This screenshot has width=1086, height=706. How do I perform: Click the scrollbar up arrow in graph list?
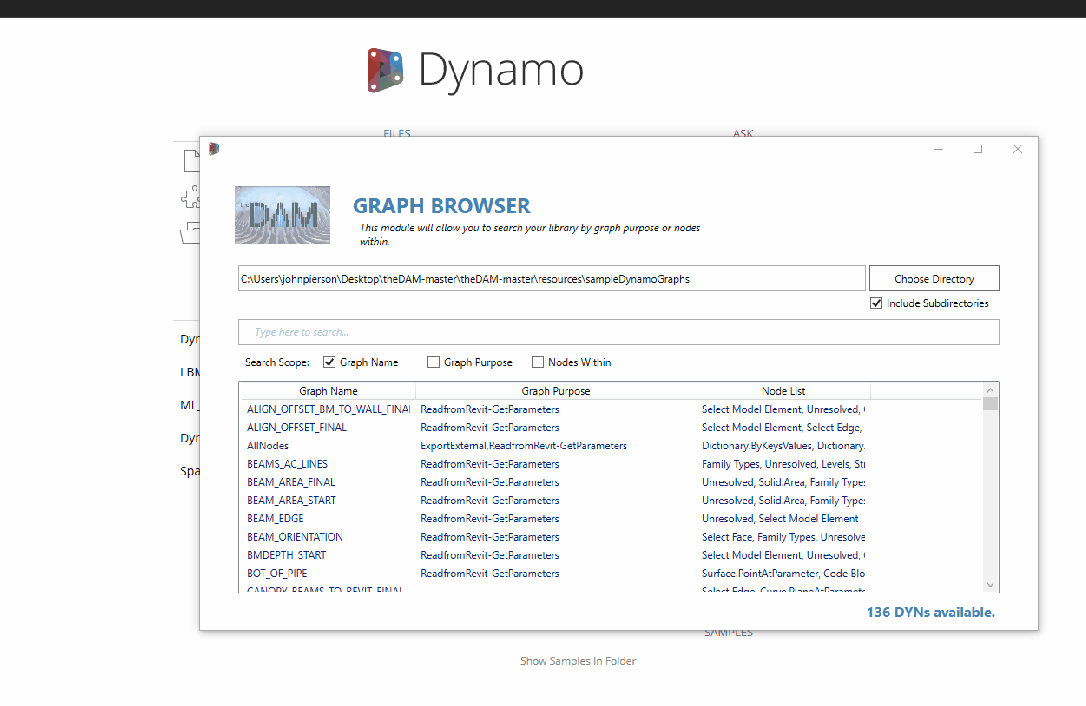(x=990, y=390)
